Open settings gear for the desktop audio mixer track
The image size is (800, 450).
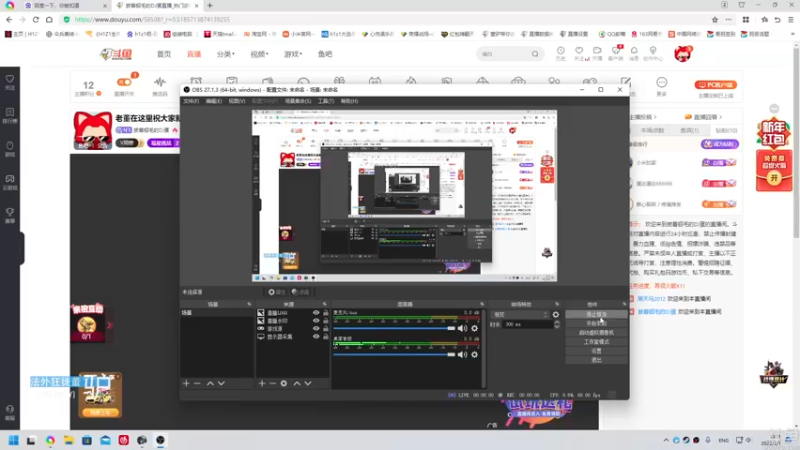coord(474,354)
